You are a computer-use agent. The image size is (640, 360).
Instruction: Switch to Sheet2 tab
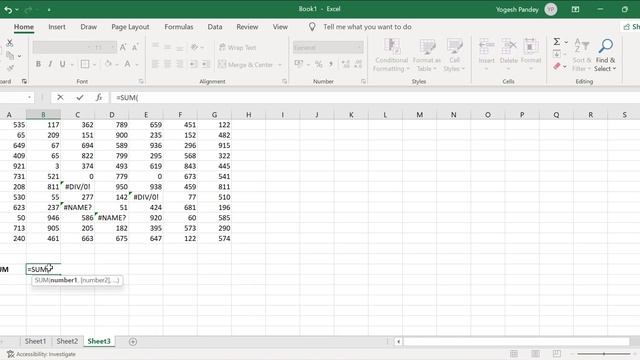tap(67, 341)
